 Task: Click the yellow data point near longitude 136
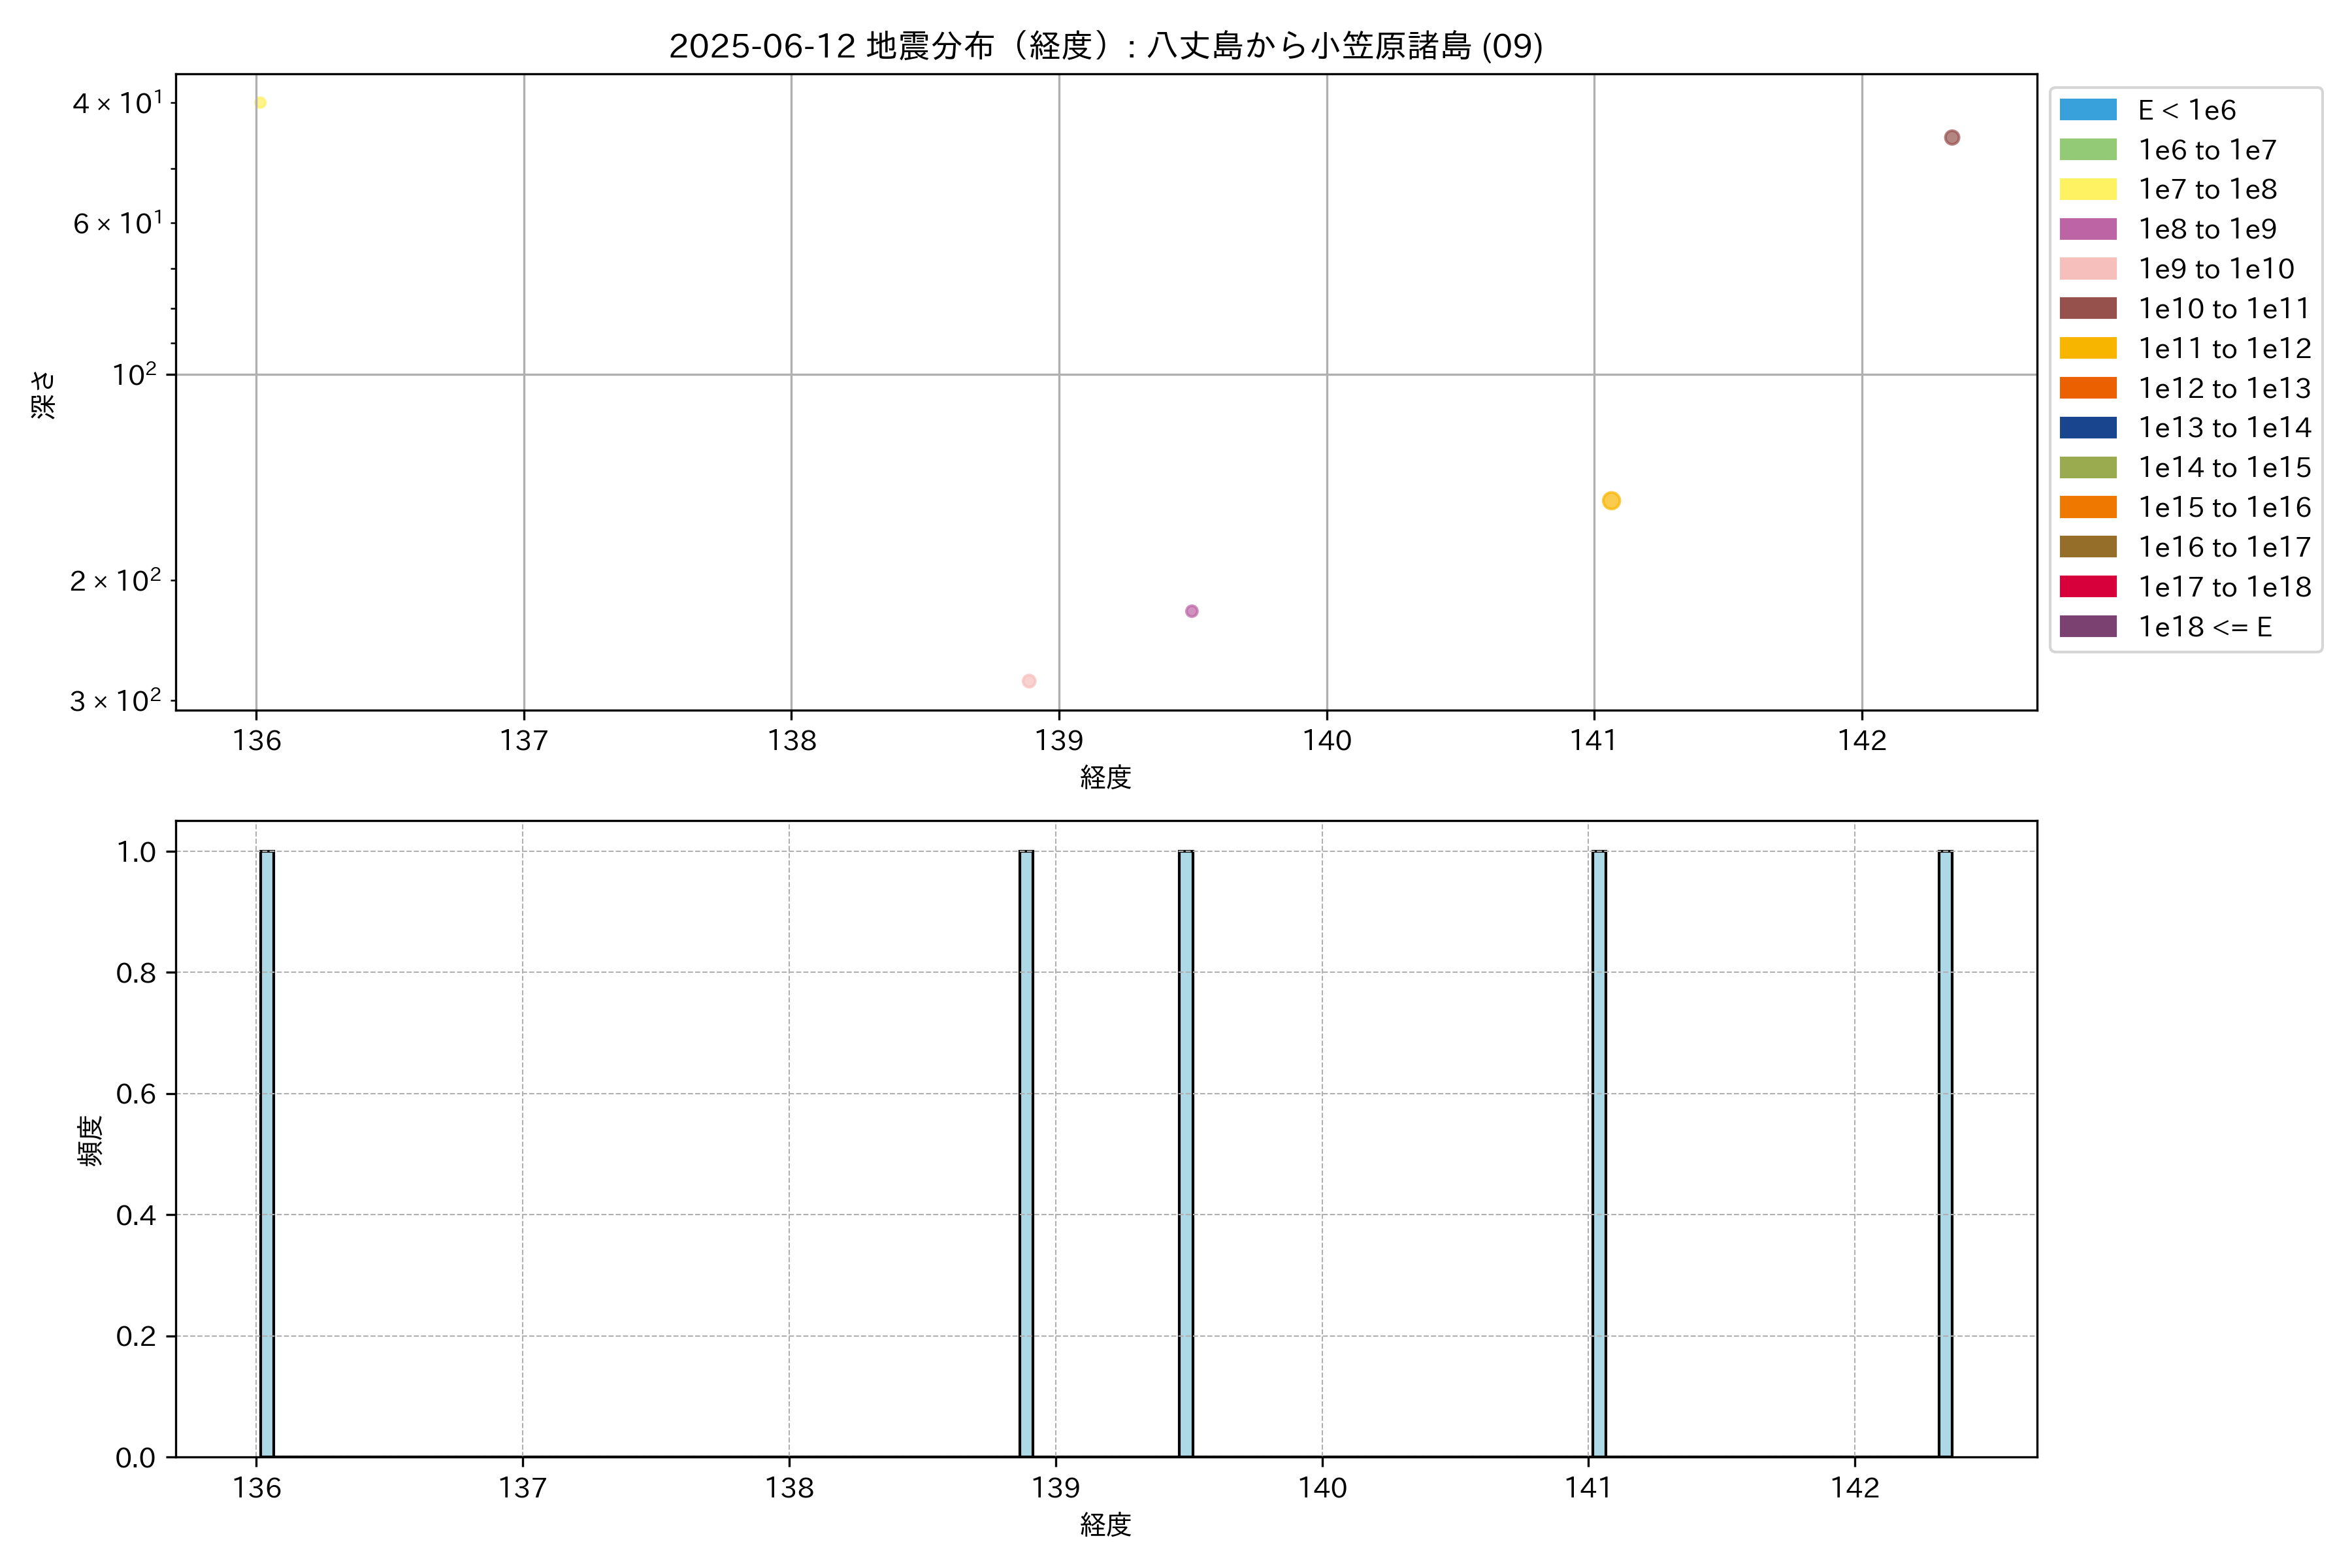tap(261, 103)
